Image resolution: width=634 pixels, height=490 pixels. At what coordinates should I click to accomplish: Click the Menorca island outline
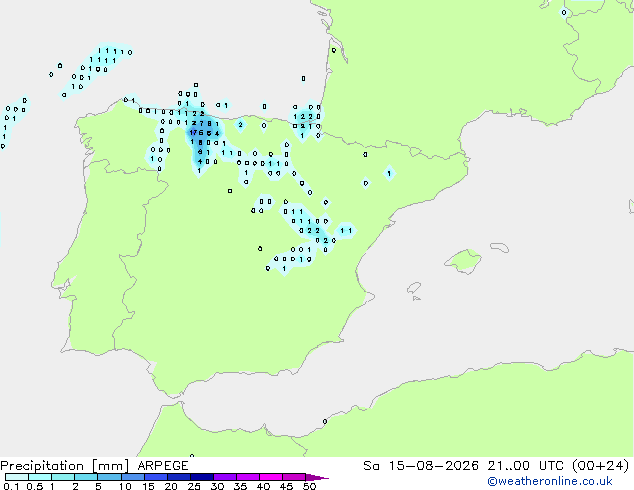pyautogui.click(x=499, y=247)
